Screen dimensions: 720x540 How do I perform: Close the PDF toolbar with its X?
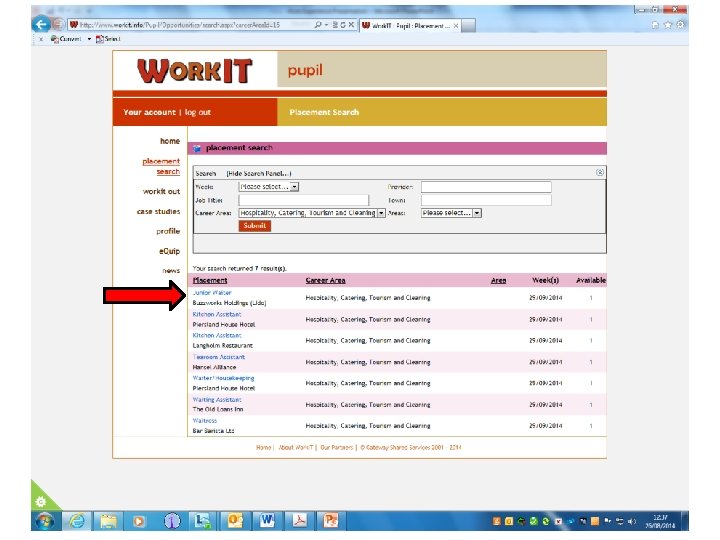click(x=41, y=39)
